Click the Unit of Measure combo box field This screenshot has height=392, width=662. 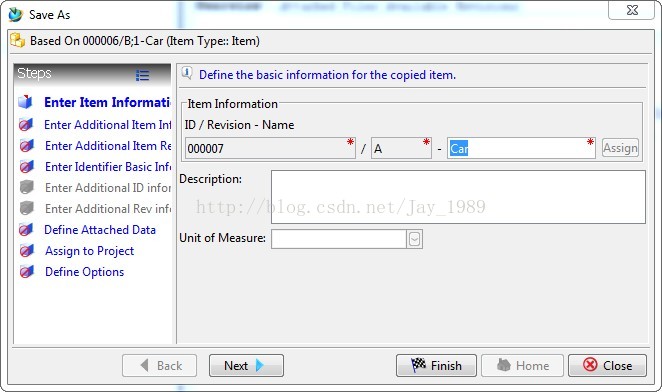coord(339,239)
